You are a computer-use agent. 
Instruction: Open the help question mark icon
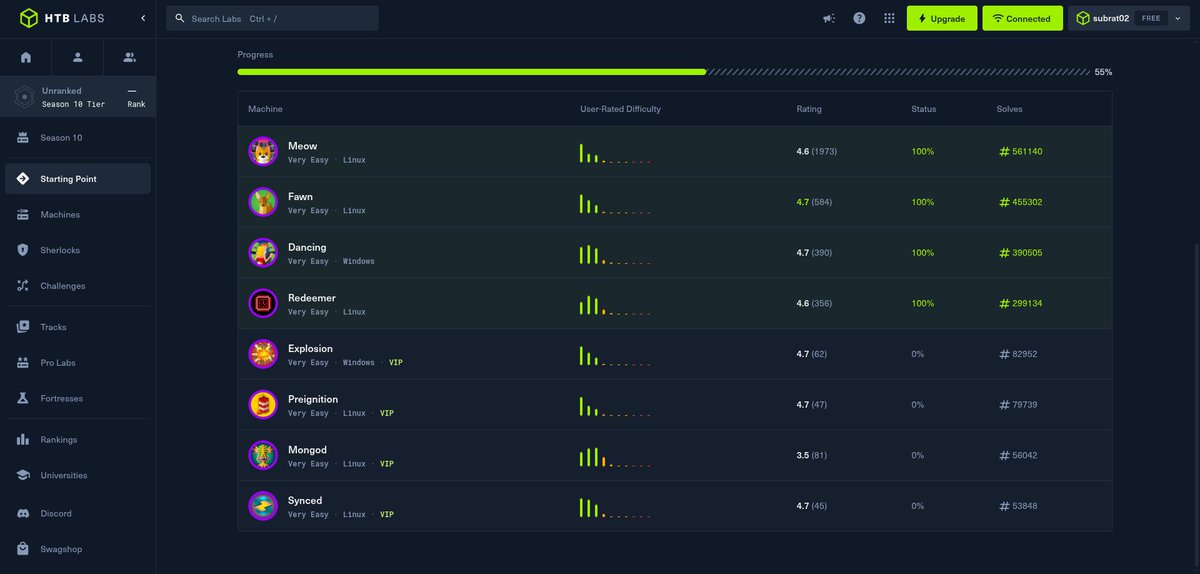[x=859, y=18]
